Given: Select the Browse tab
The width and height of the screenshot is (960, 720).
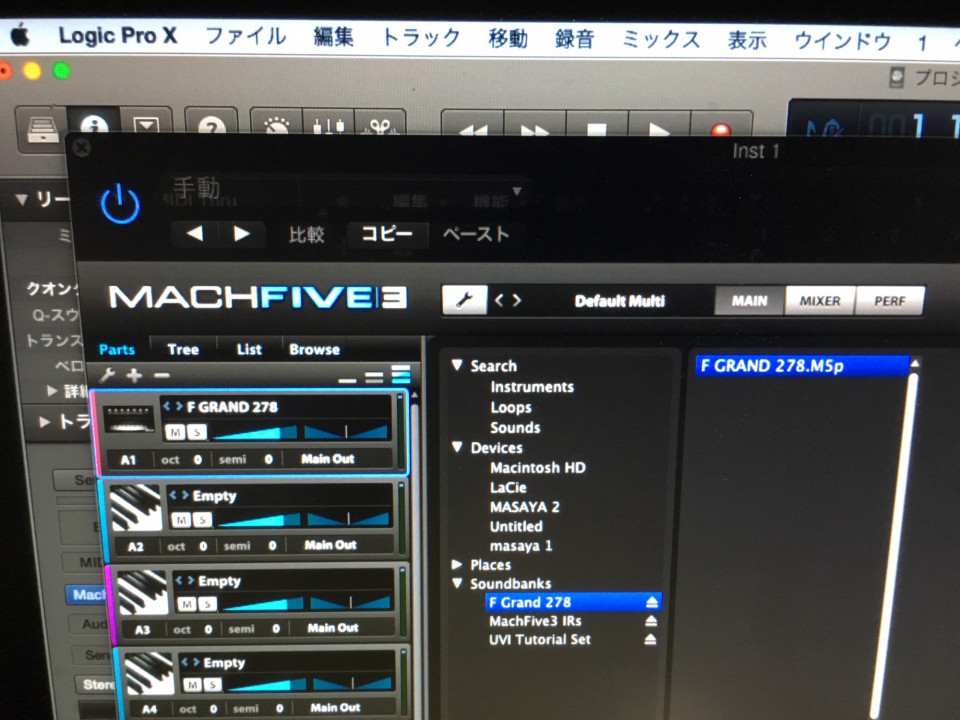Looking at the screenshot, I should 314,349.
